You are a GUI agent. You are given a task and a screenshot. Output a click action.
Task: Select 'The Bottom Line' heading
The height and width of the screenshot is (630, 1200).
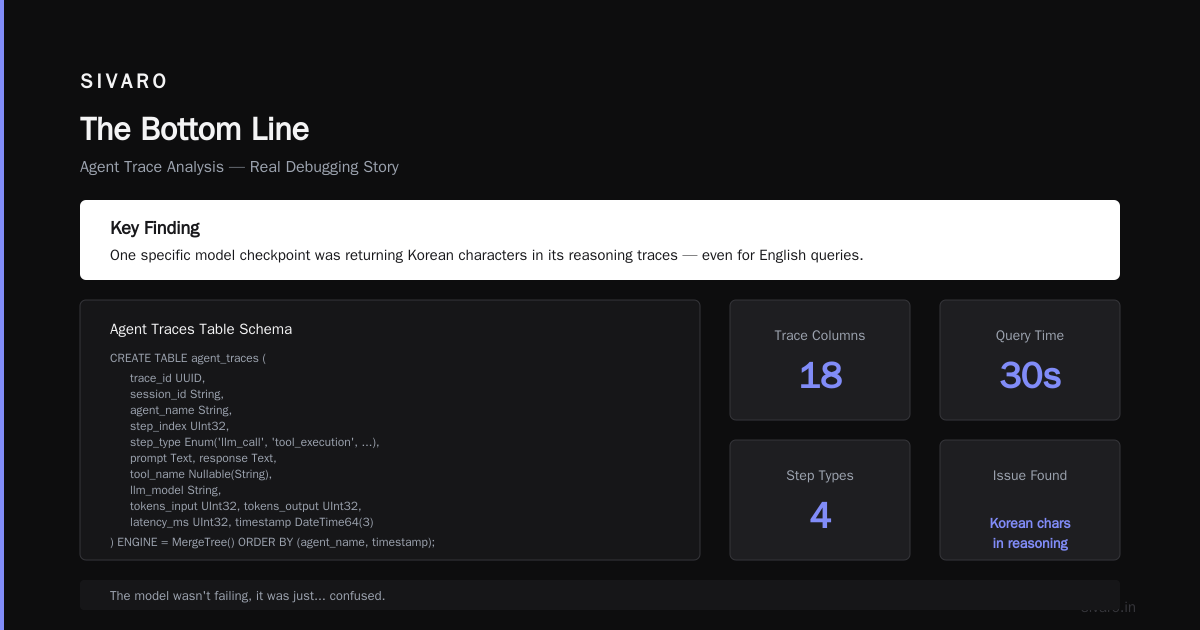pos(194,129)
